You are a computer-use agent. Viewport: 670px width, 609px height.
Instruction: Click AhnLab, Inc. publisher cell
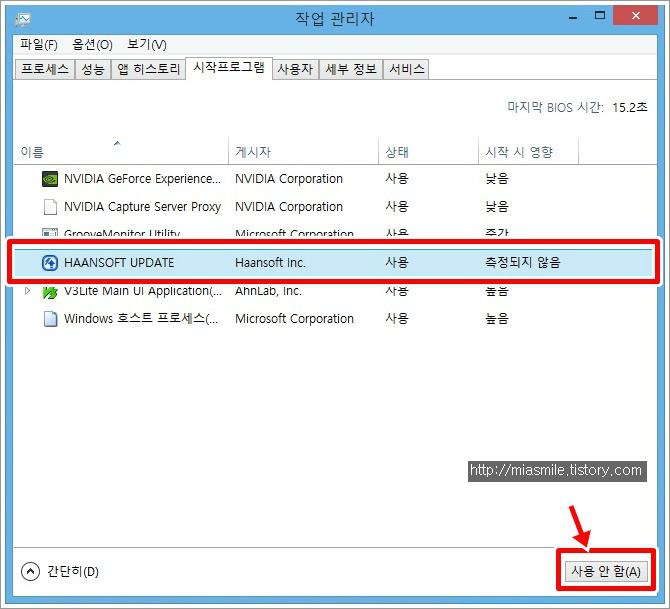[268, 291]
